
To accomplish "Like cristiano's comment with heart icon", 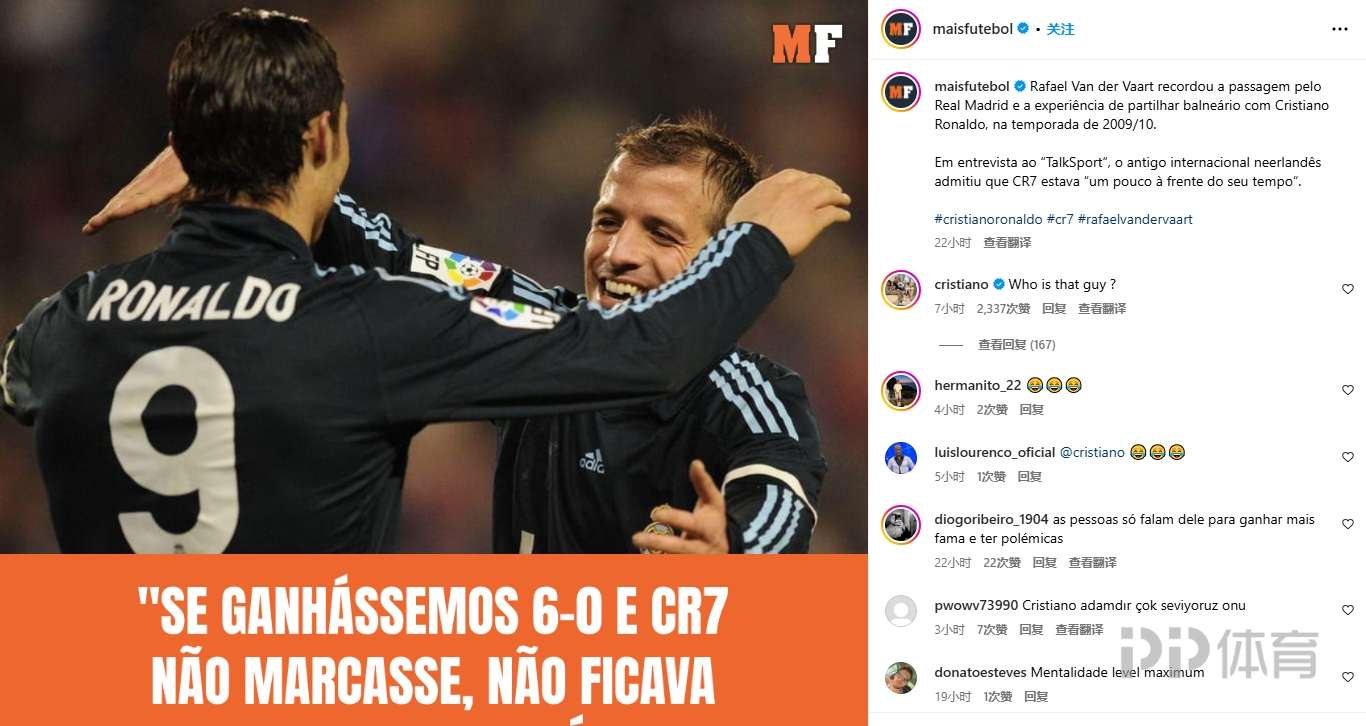I will pyautogui.click(x=1348, y=289).
